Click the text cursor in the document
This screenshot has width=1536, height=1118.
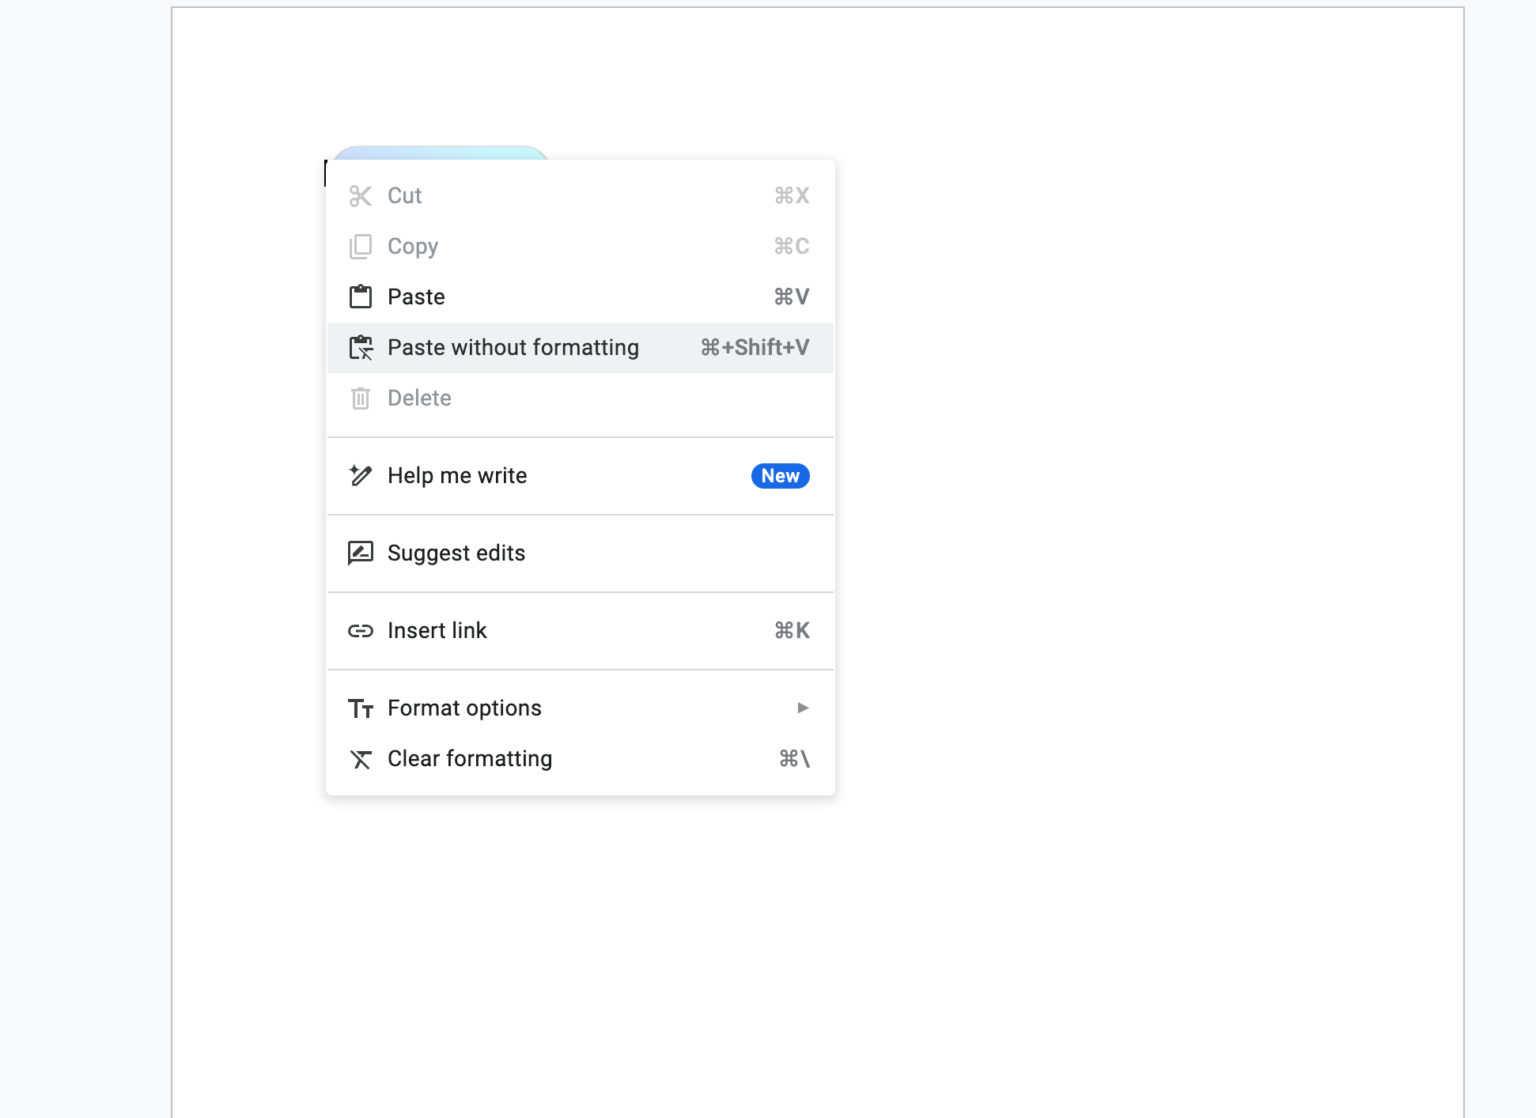tap(326, 173)
